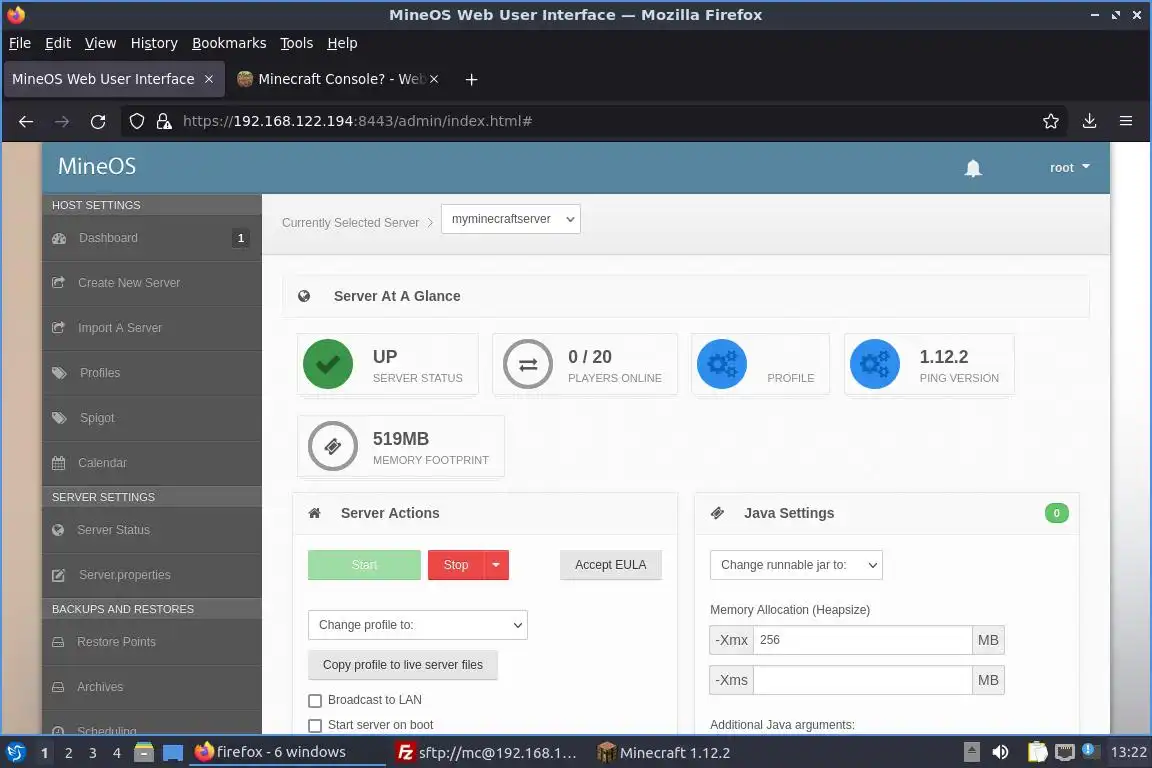This screenshot has width=1152, height=768.
Task: Expand the root user menu
Action: (1070, 168)
